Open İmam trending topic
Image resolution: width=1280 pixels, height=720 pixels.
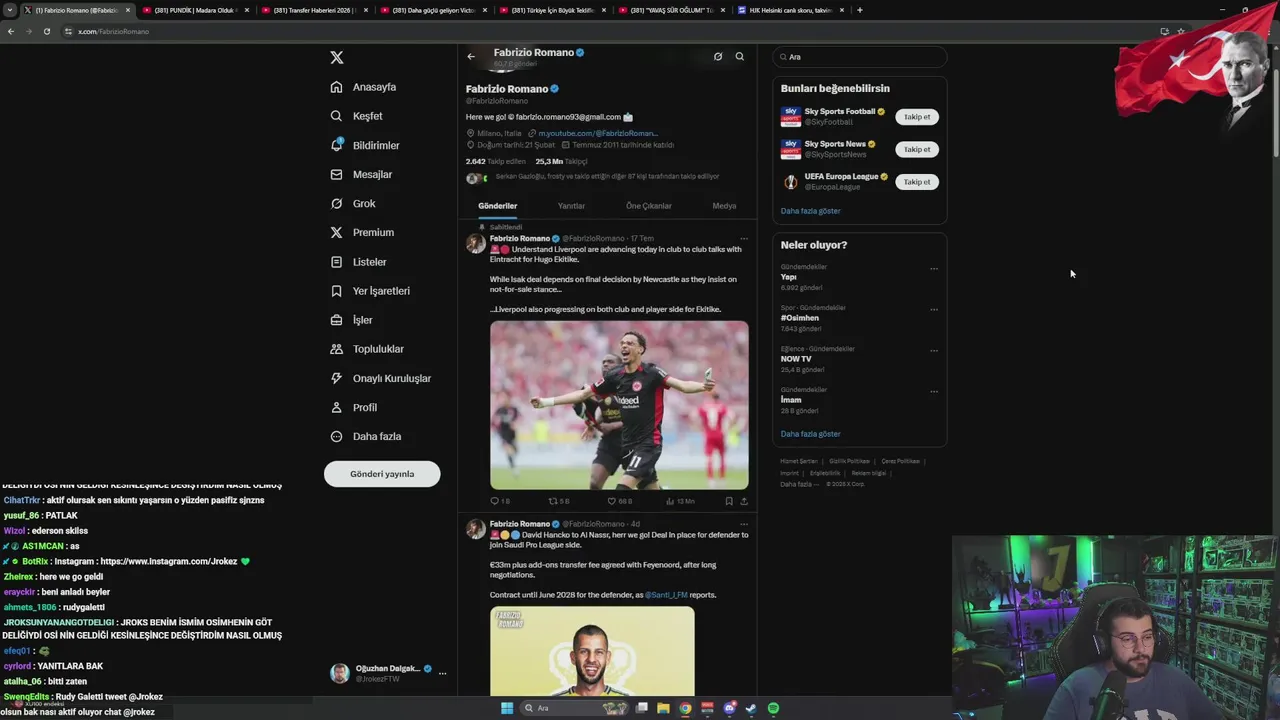click(x=791, y=400)
